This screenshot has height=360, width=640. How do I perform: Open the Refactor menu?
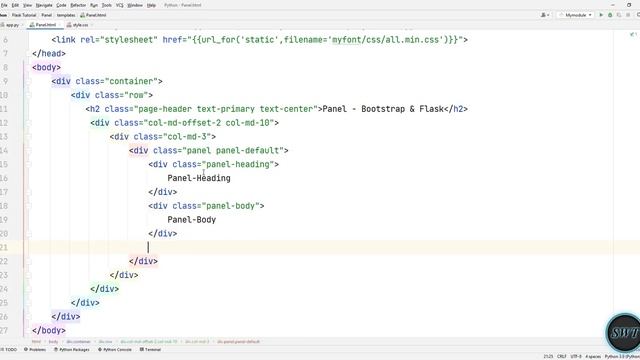(x=78, y=5)
